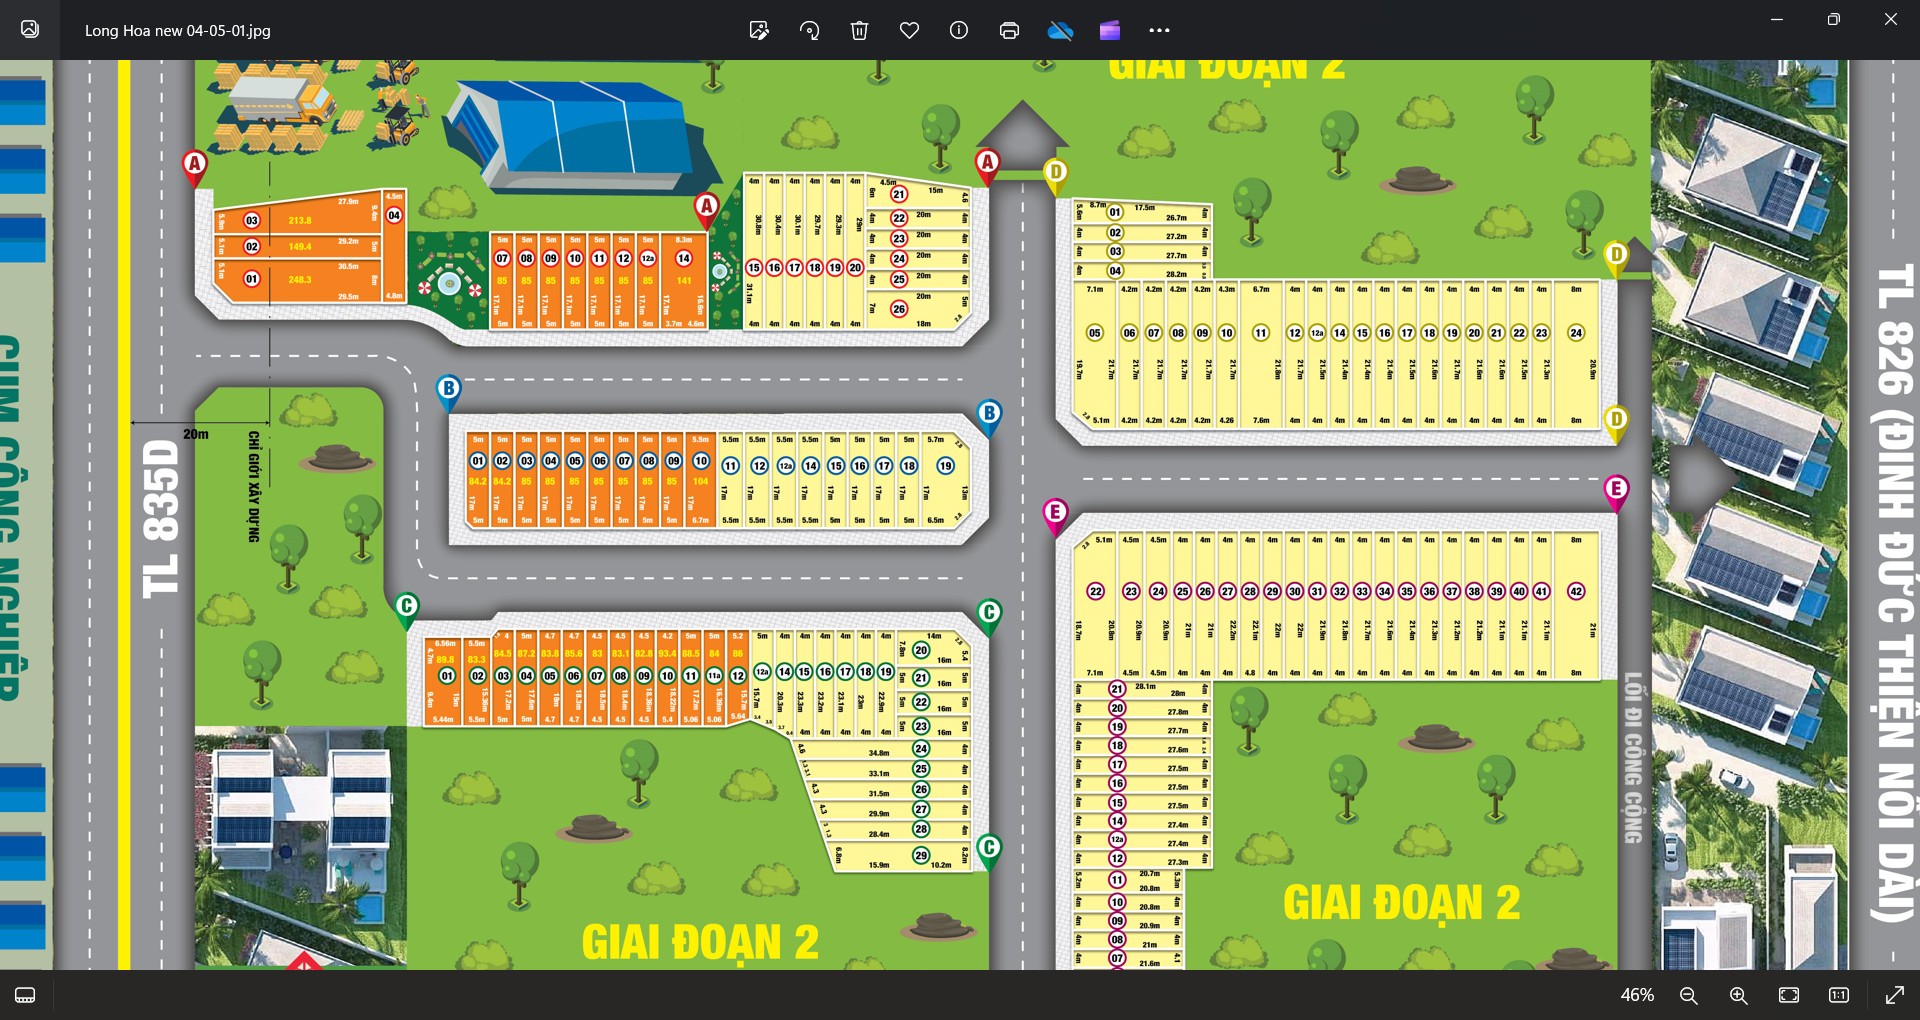Print the image using the printer icon
The image size is (1920, 1020).
pyautogui.click(x=1009, y=30)
